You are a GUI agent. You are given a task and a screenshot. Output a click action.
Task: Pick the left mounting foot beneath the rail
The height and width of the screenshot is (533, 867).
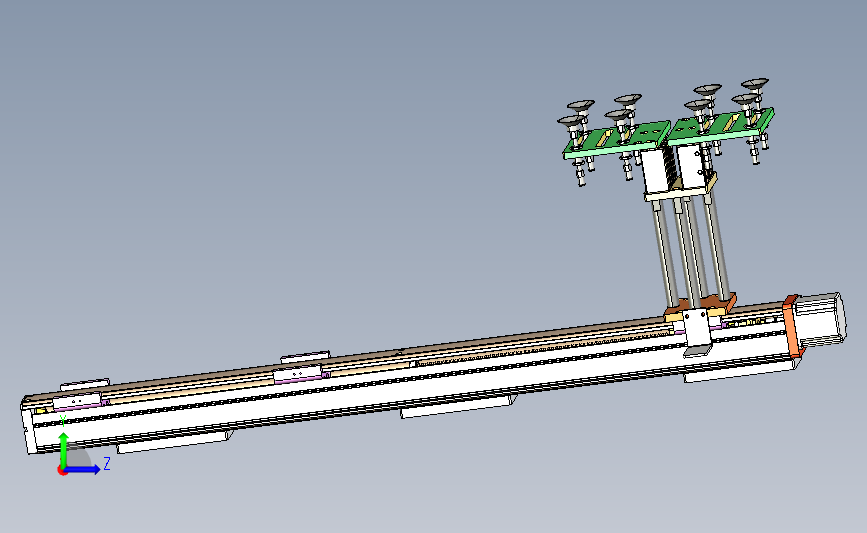point(175,443)
